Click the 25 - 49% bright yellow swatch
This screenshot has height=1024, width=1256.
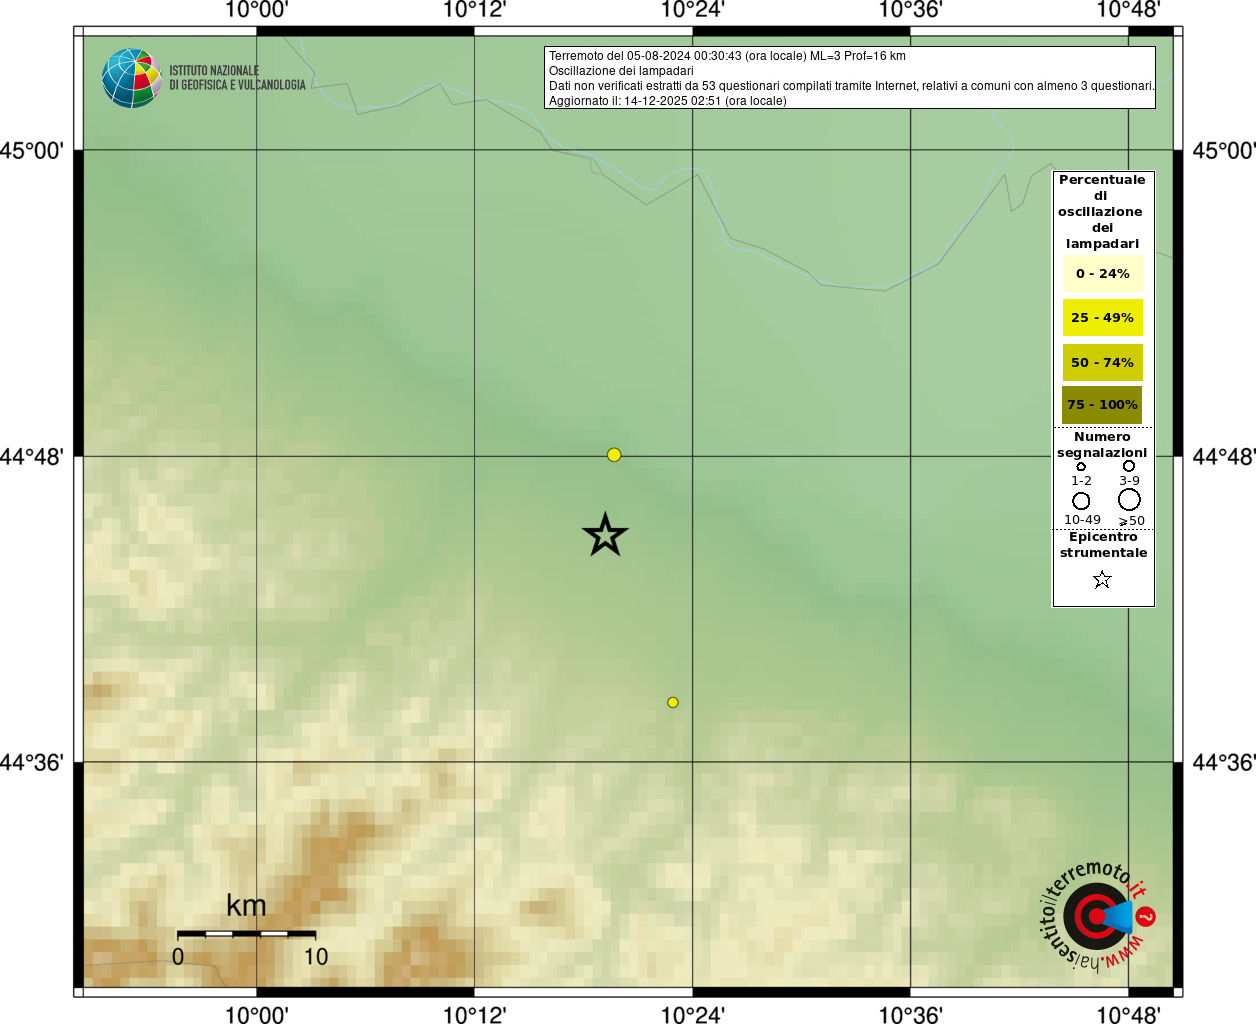(1102, 317)
